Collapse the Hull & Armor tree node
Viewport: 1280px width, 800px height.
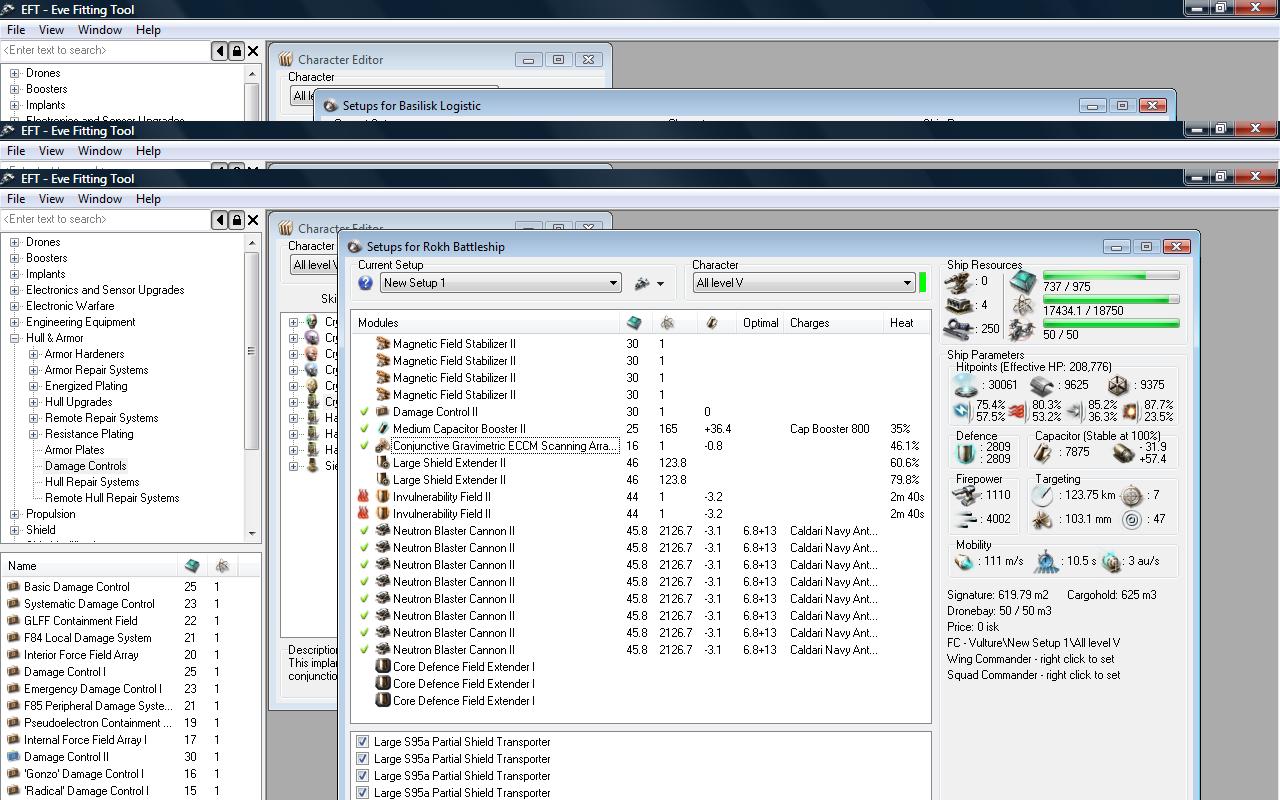click(x=15, y=338)
